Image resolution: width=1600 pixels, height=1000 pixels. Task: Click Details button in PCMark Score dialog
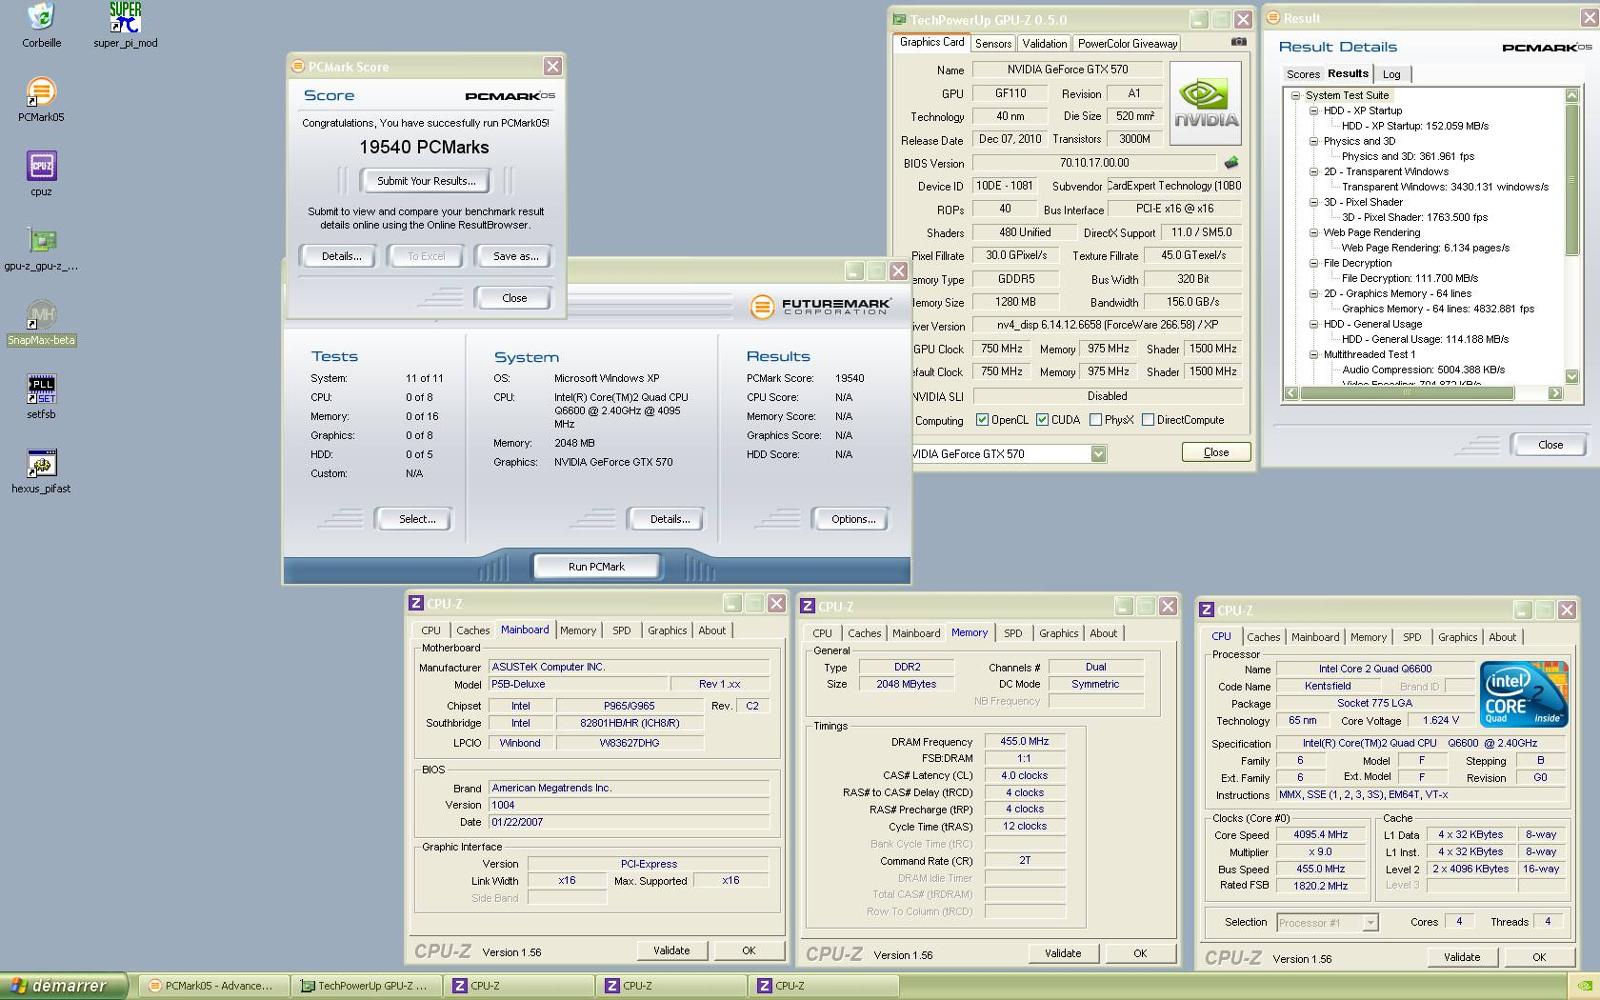click(341, 256)
